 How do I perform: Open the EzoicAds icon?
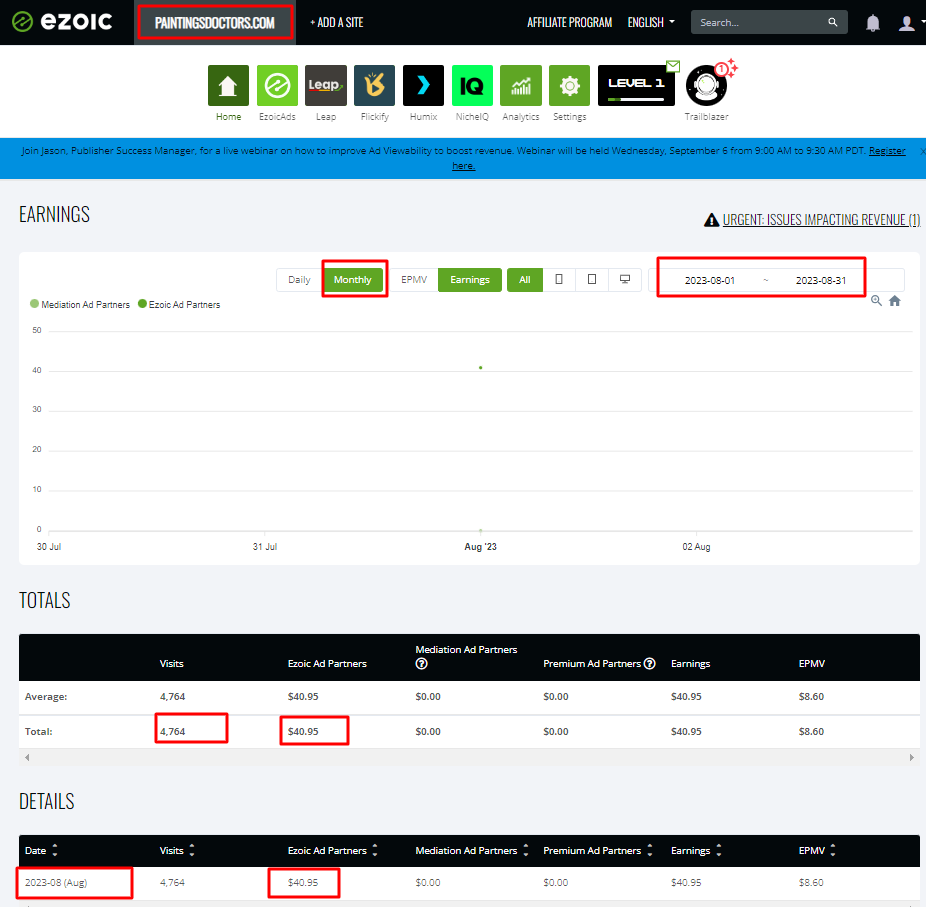277,86
